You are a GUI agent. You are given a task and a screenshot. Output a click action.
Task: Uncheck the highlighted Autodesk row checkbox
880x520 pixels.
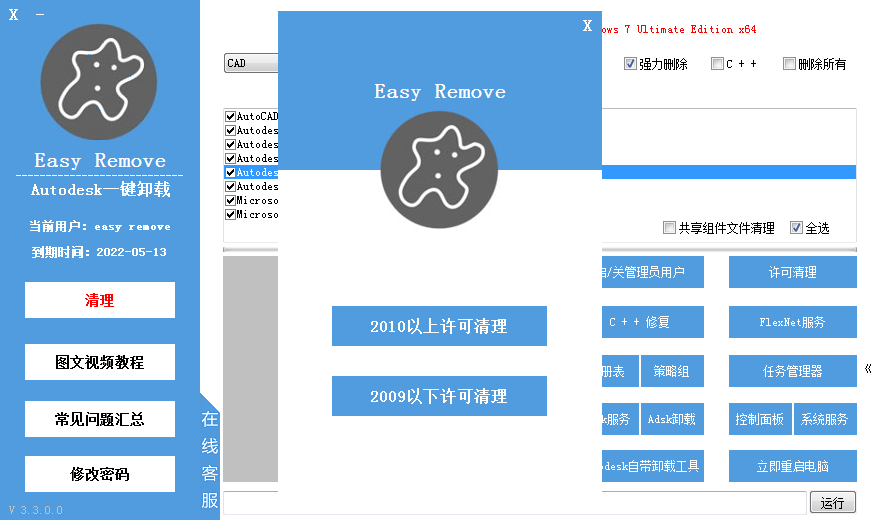point(230,172)
